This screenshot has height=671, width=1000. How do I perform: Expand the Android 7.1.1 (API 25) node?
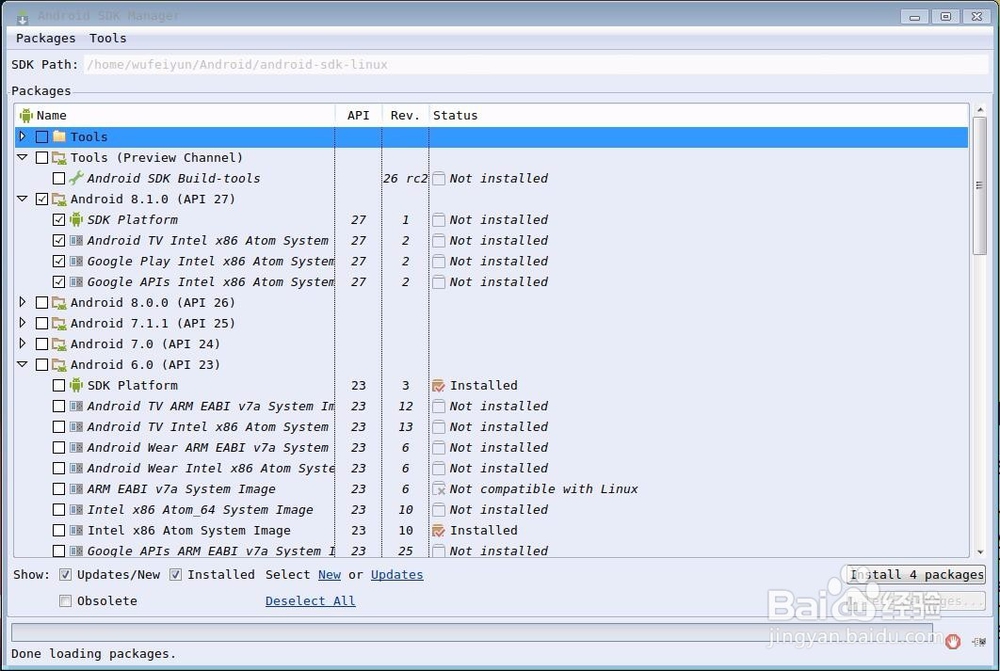22,323
